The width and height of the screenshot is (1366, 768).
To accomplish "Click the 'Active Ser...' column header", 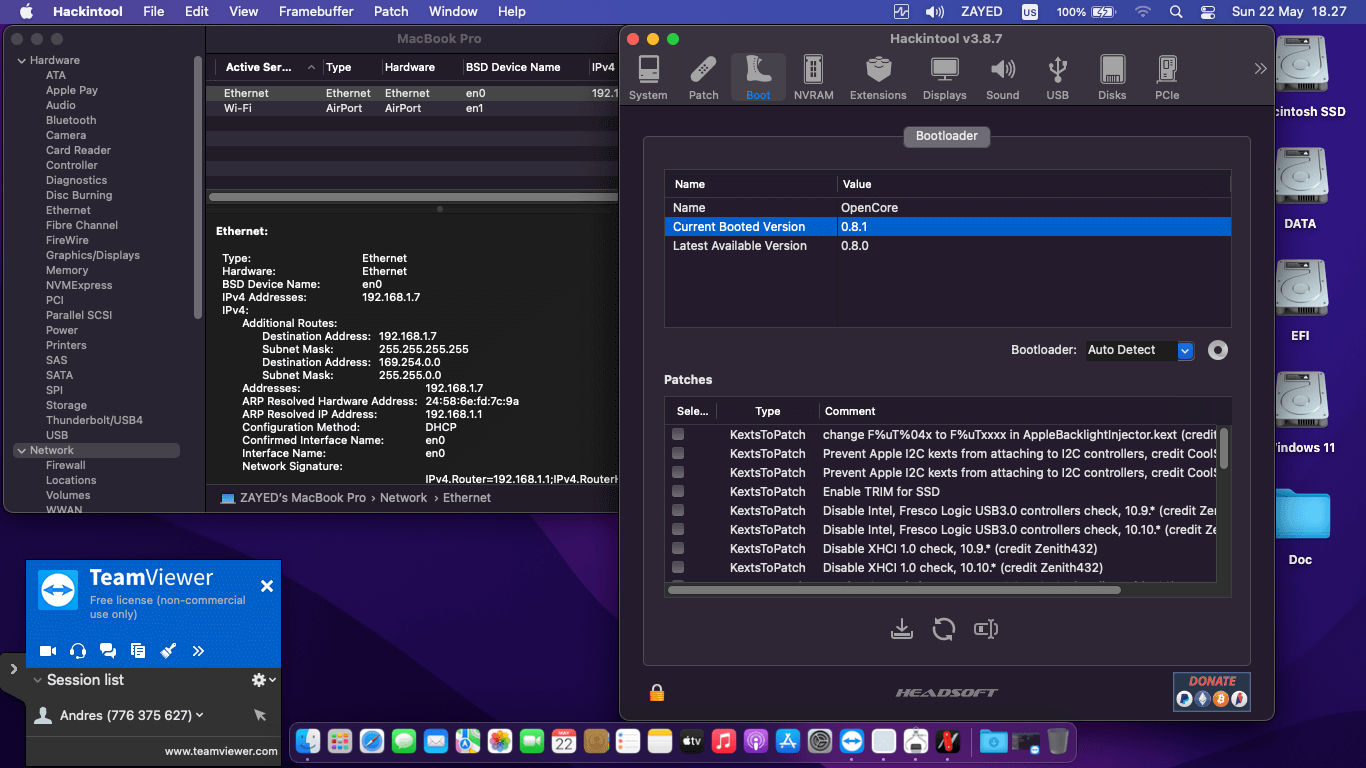I will tap(268, 67).
